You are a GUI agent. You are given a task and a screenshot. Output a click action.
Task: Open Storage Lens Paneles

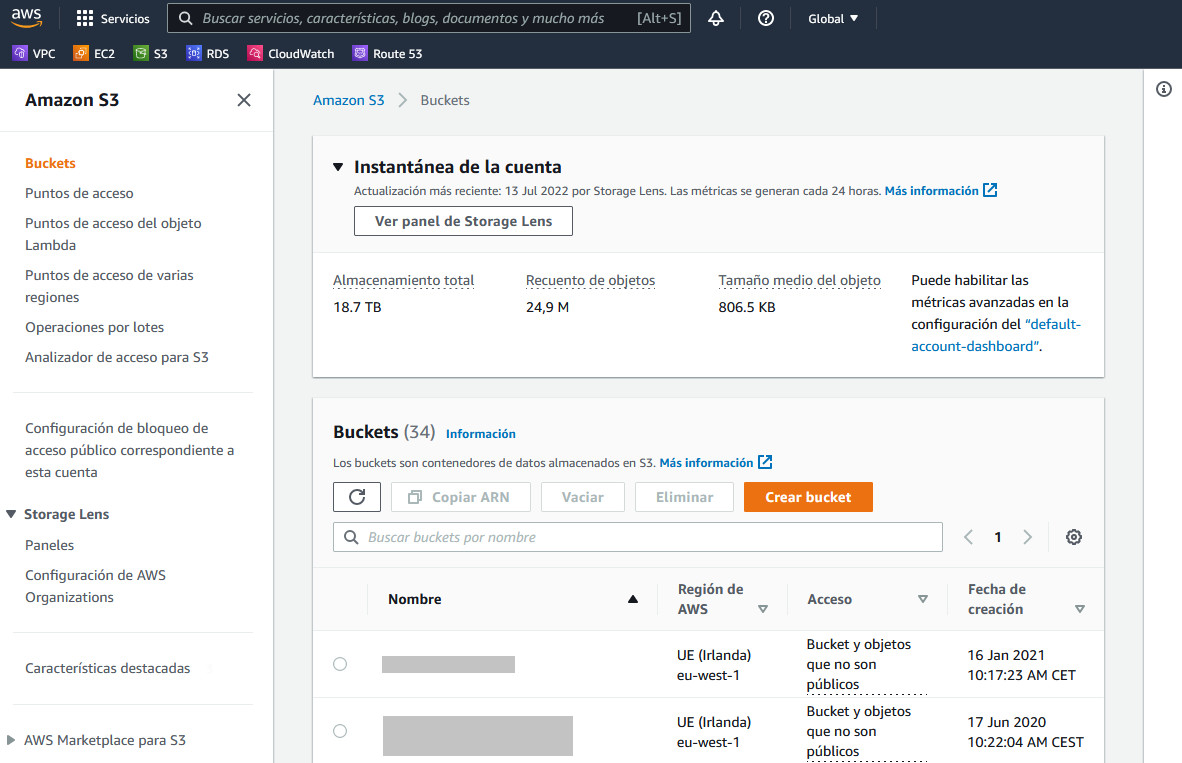coord(50,545)
